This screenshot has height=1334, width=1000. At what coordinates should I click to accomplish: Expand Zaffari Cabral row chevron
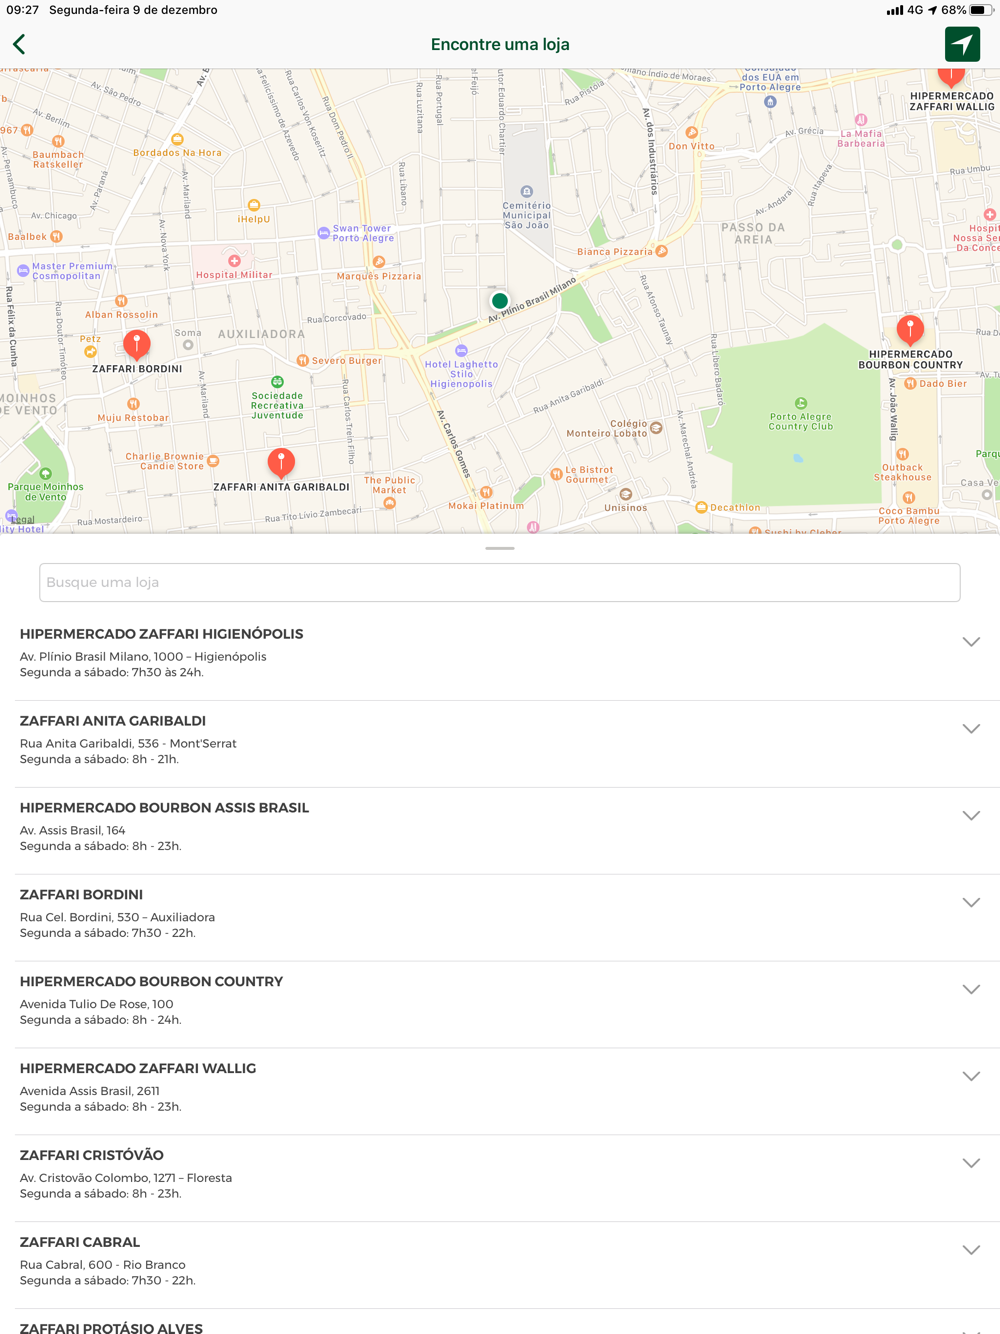(971, 1251)
